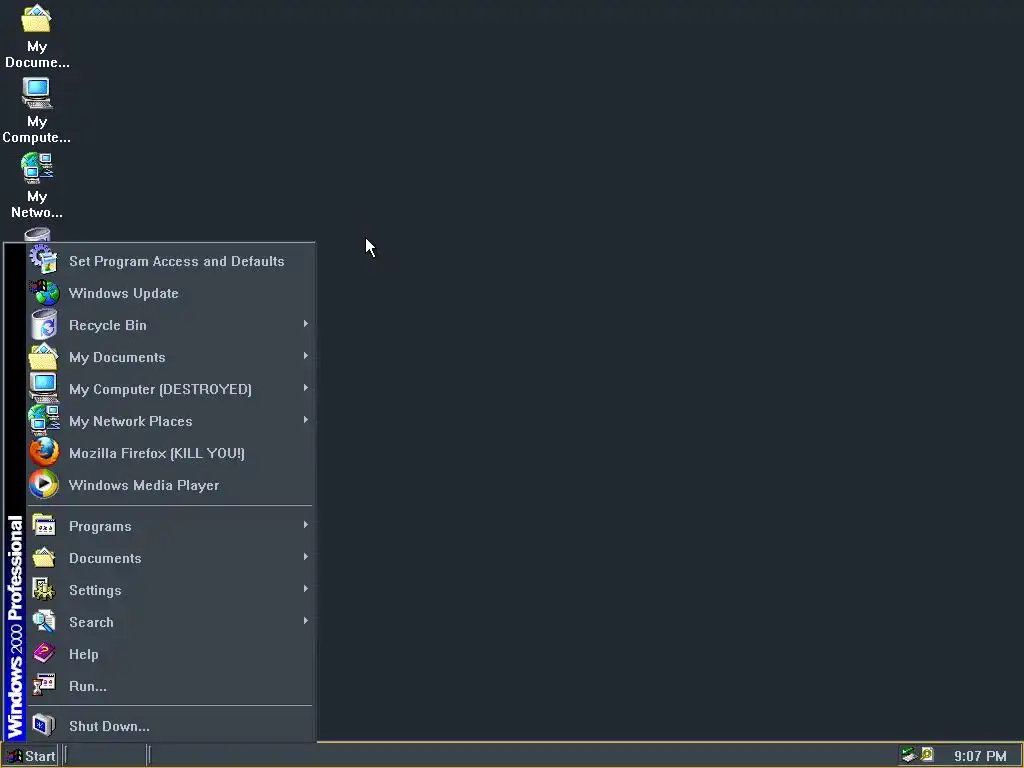Select the Help menu entry
The width and height of the screenshot is (1024, 768).
click(x=170, y=654)
